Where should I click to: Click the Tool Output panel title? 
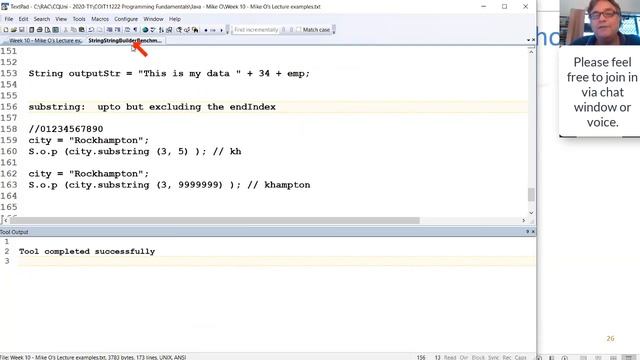(x=14, y=232)
